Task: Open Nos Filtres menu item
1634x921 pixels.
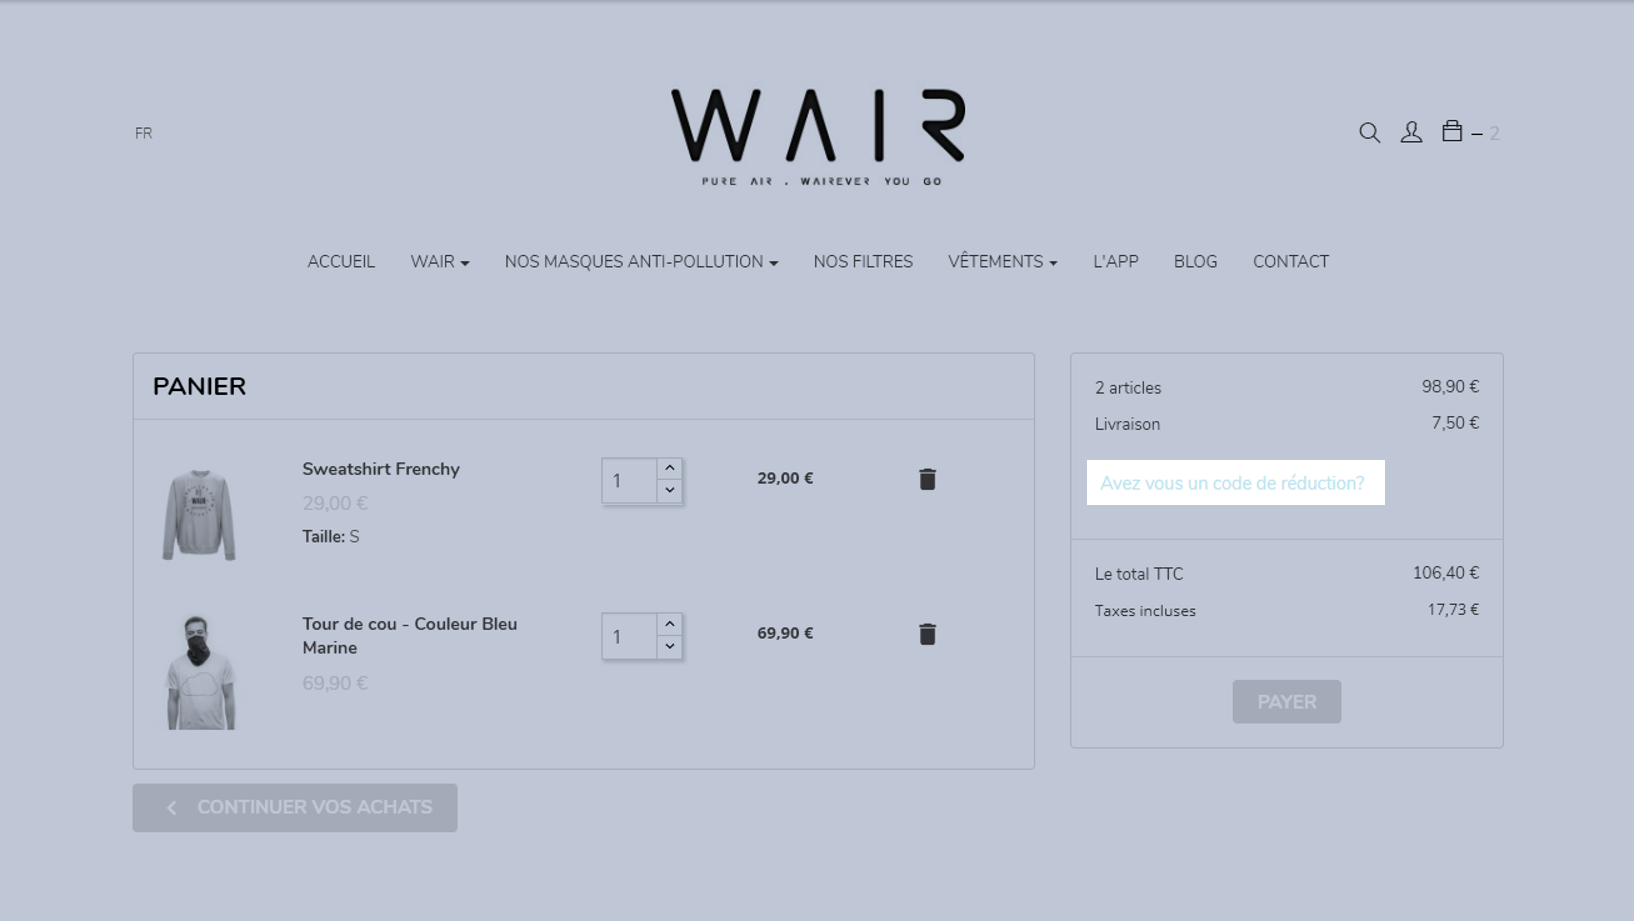Action: pos(863,262)
